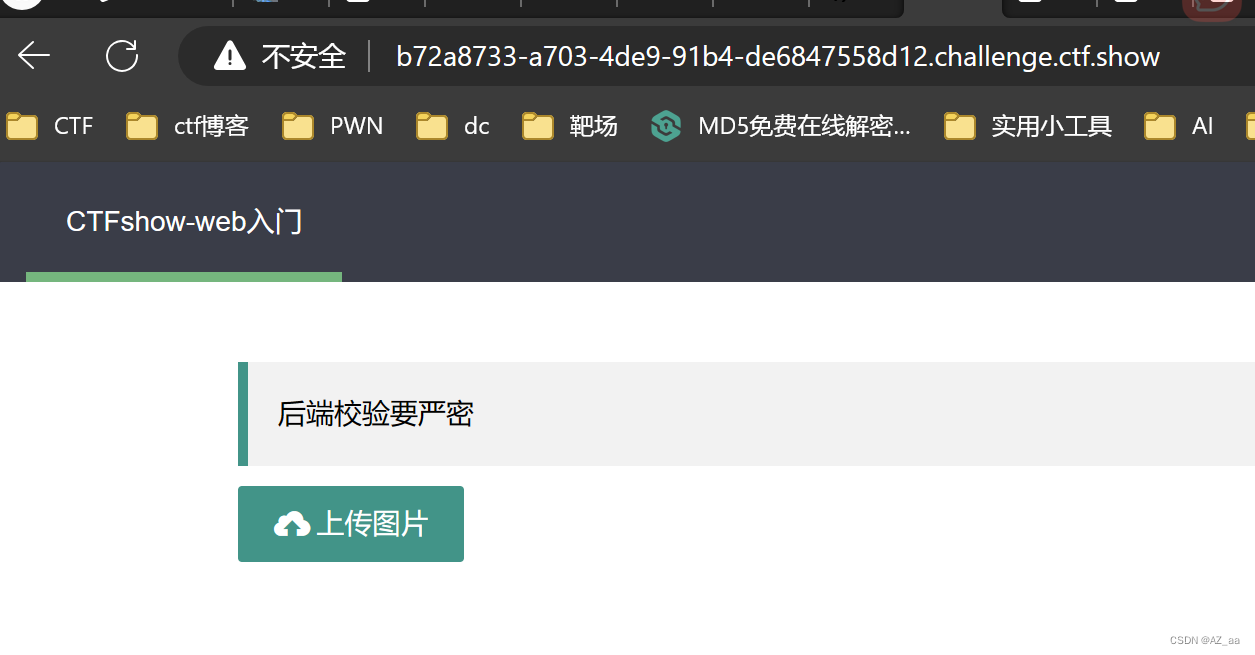
Task: Expand the ctf博客 bookmarks folder
Action: (188, 126)
